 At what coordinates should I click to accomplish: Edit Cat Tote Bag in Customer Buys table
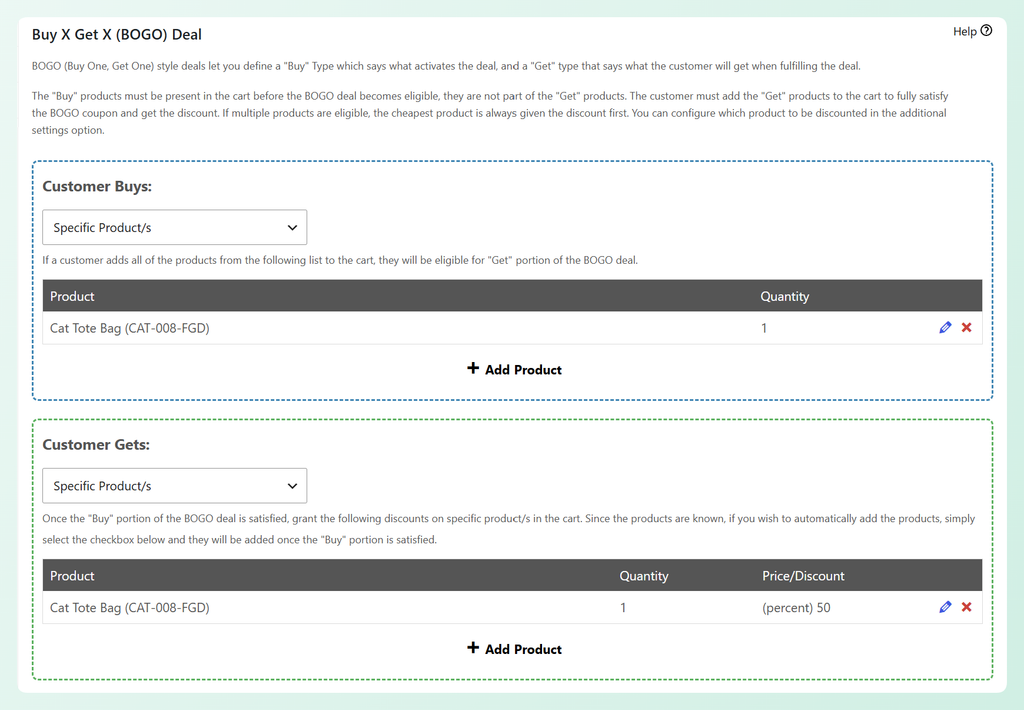[x=945, y=327]
